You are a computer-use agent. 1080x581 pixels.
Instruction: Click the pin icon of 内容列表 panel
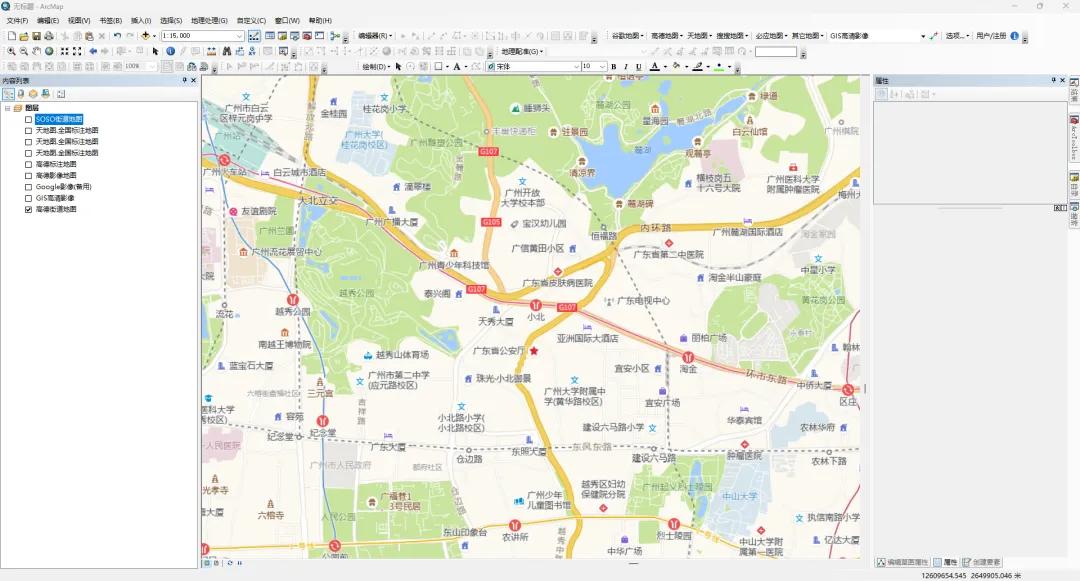[x=184, y=81]
